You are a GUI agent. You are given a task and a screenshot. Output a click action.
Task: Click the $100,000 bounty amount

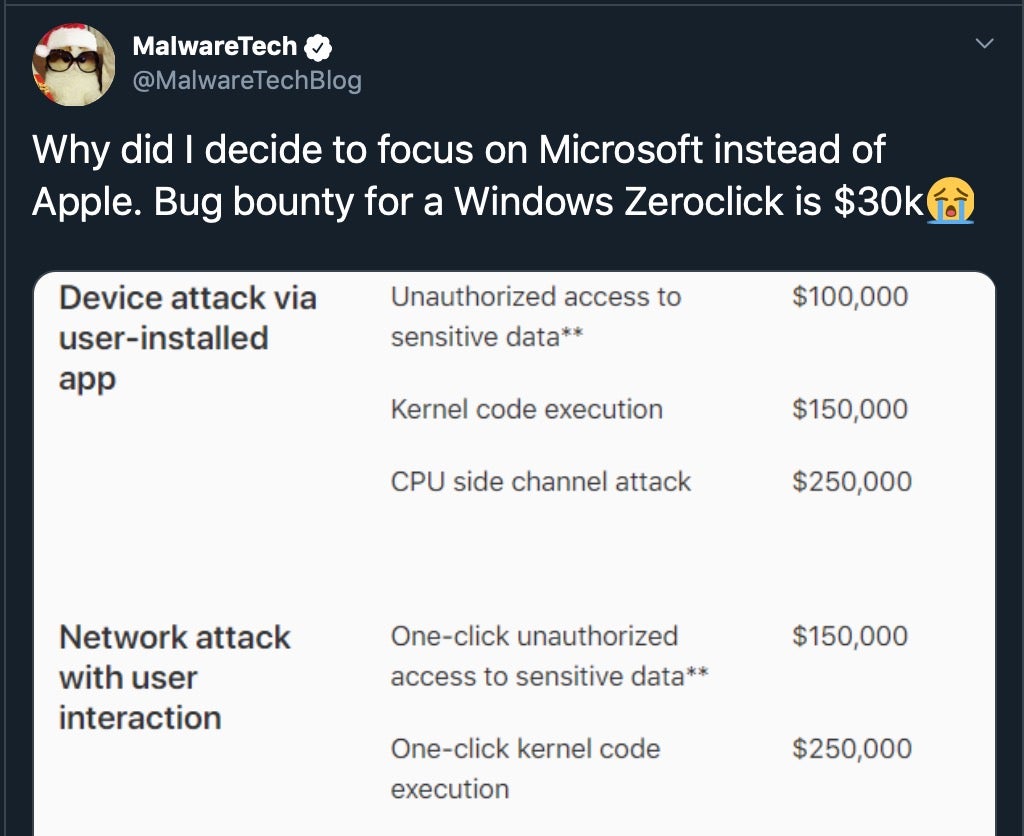[850, 297]
